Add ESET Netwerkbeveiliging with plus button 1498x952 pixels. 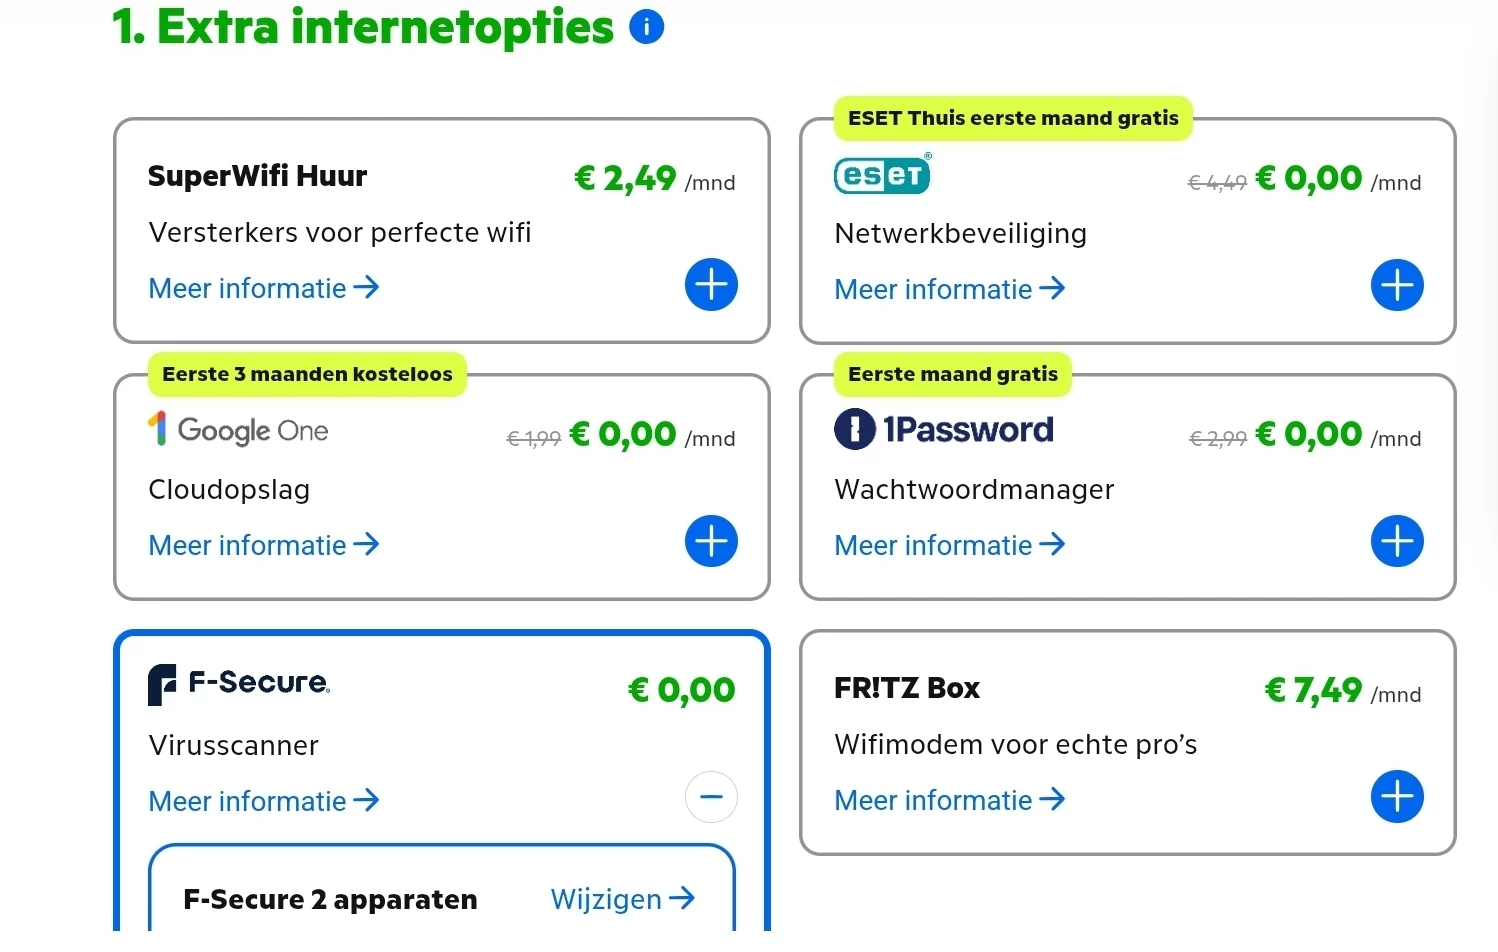pyautogui.click(x=1397, y=285)
